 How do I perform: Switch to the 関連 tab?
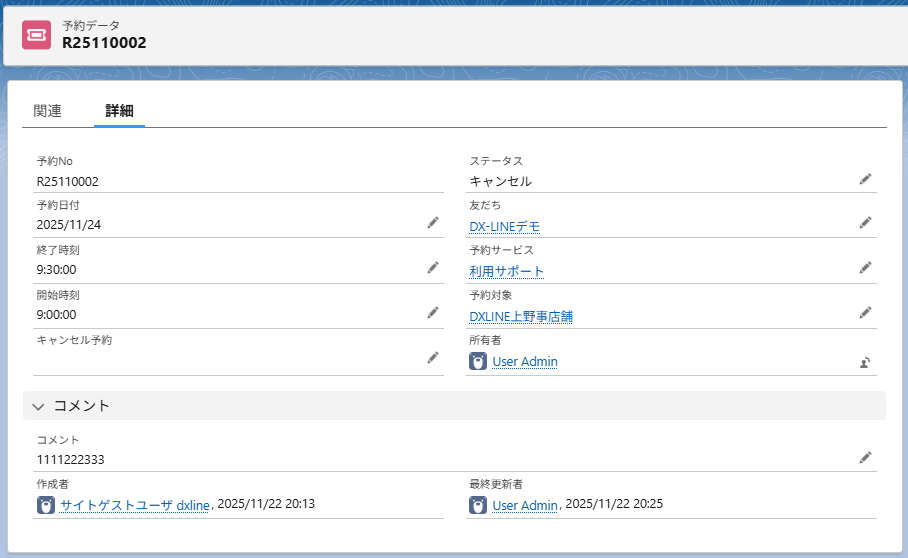tap(48, 111)
